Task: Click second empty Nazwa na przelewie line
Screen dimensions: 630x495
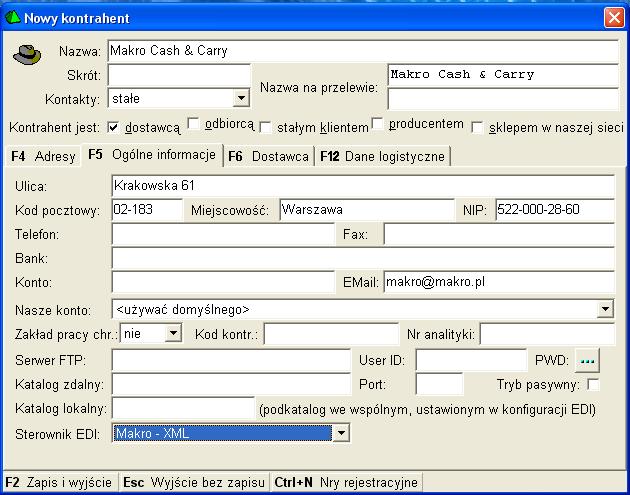Action: coord(503,99)
